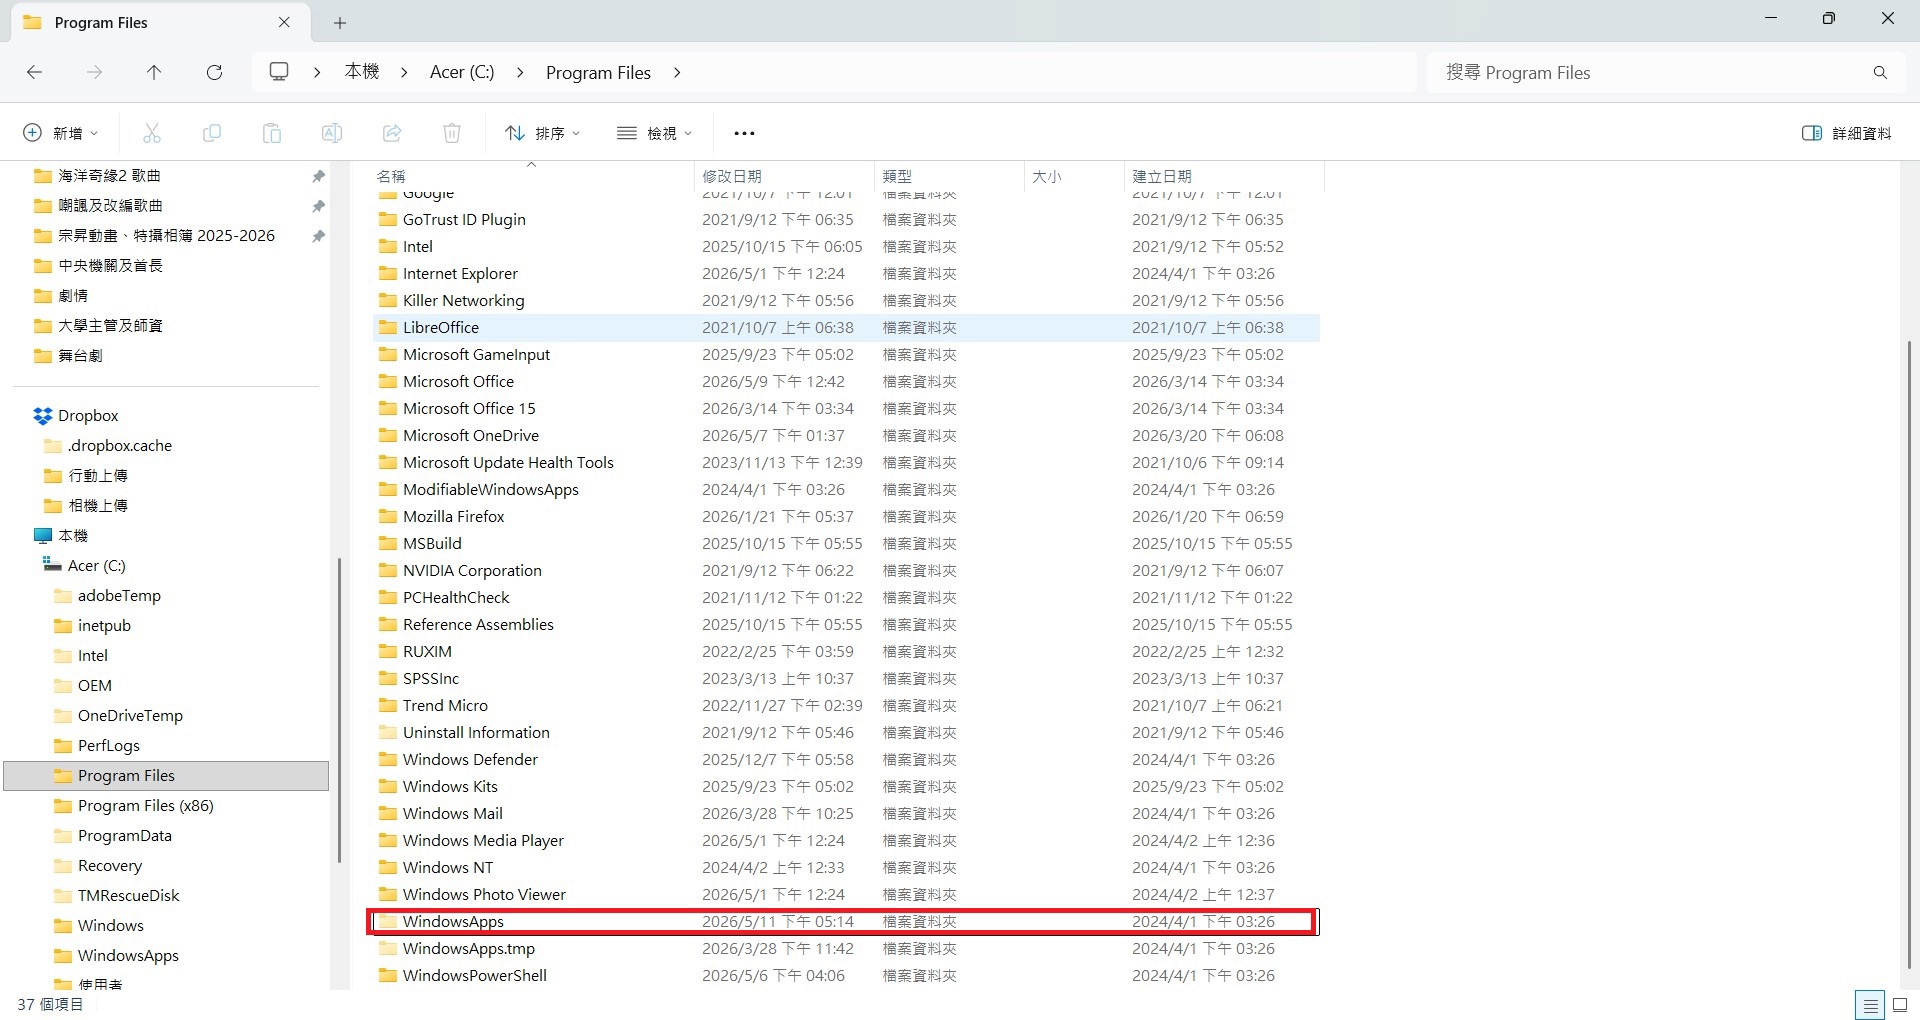Click the pin icon beside 海洋奇緣2 歌曲
The width and height of the screenshot is (1920, 1020).
pos(318,176)
